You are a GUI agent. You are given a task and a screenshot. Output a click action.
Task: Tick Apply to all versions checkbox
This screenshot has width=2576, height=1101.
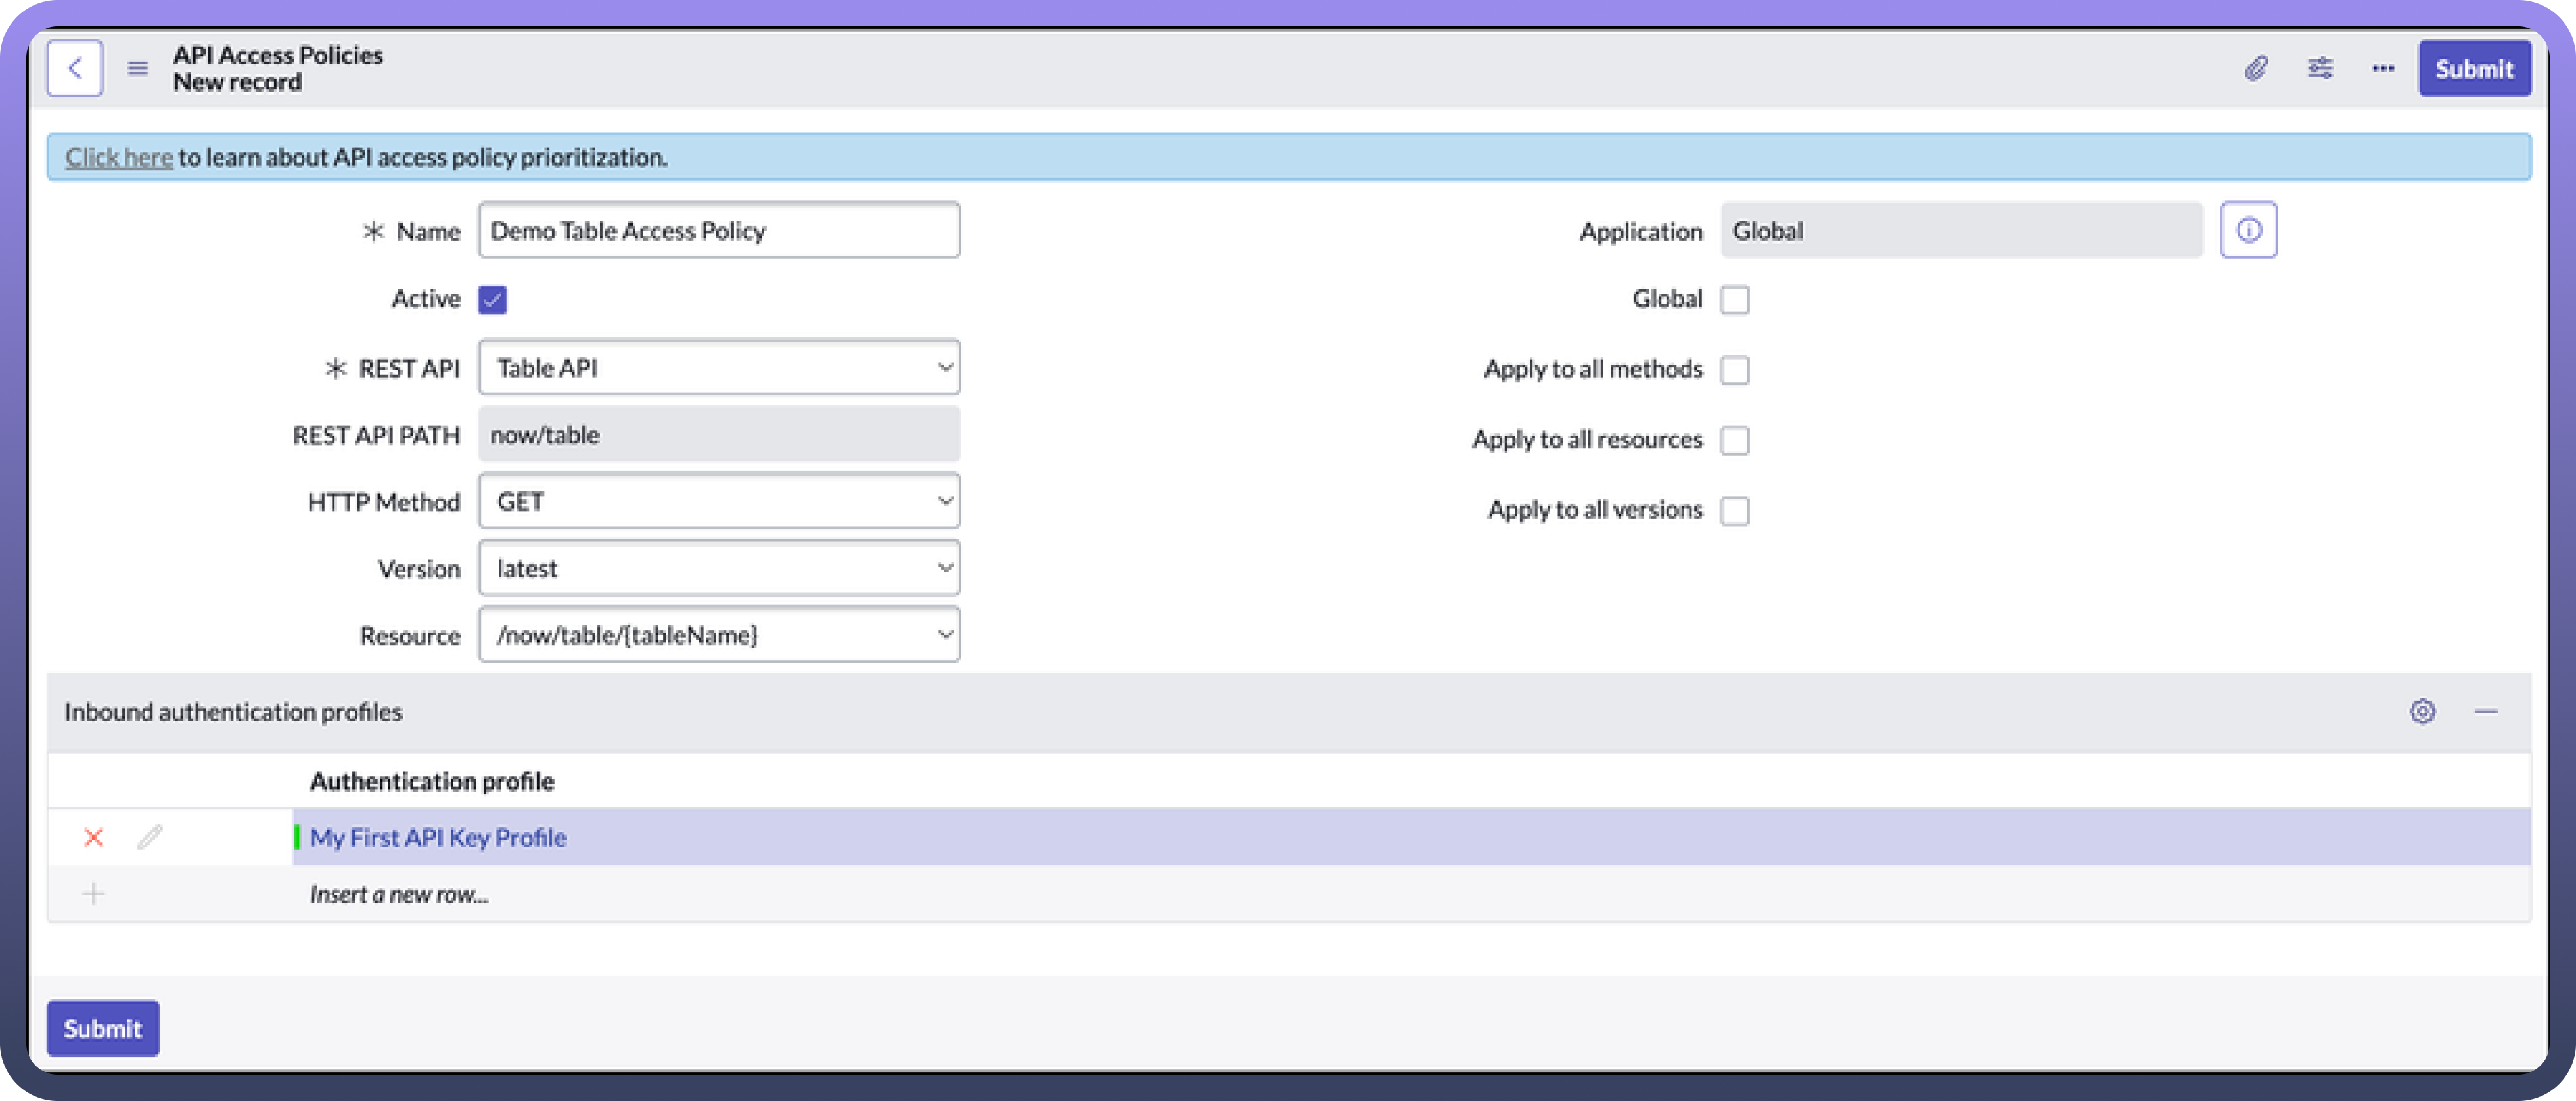pos(1735,510)
